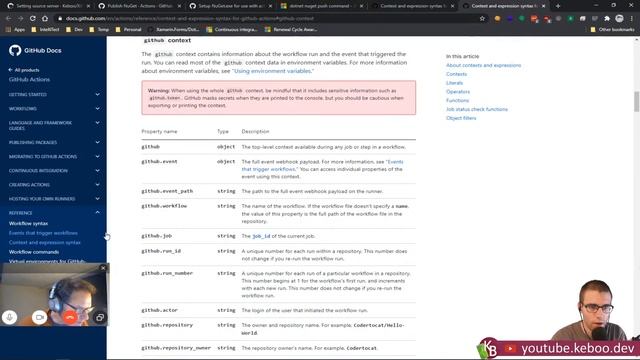Open the IntelliTect bookmark folder
The width and height of the screenshot is (640, 360).
pyautogui.click(x=45, y=30)
